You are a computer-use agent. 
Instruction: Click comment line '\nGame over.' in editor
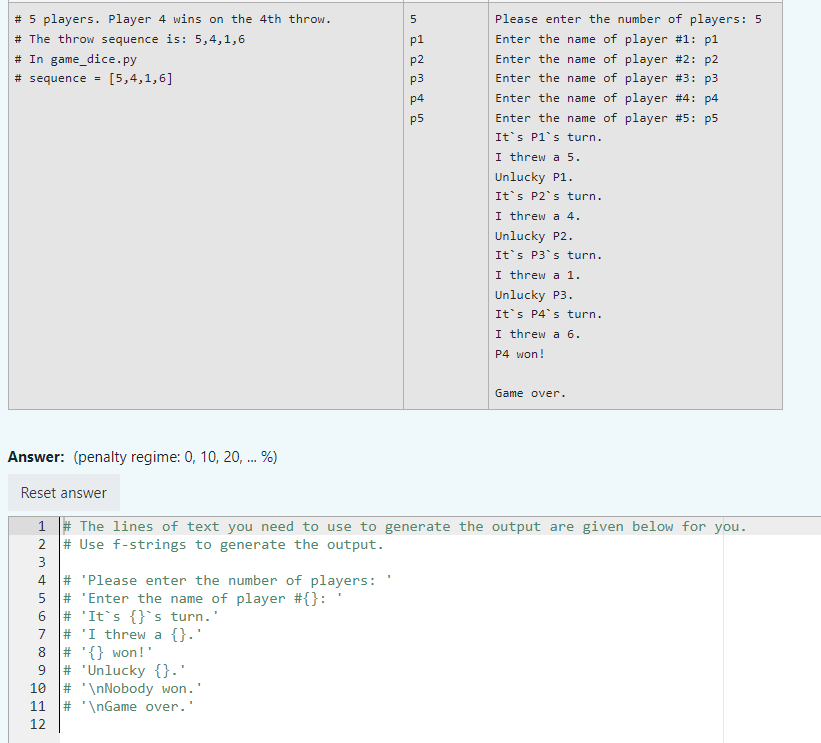[x=129, y=706]
